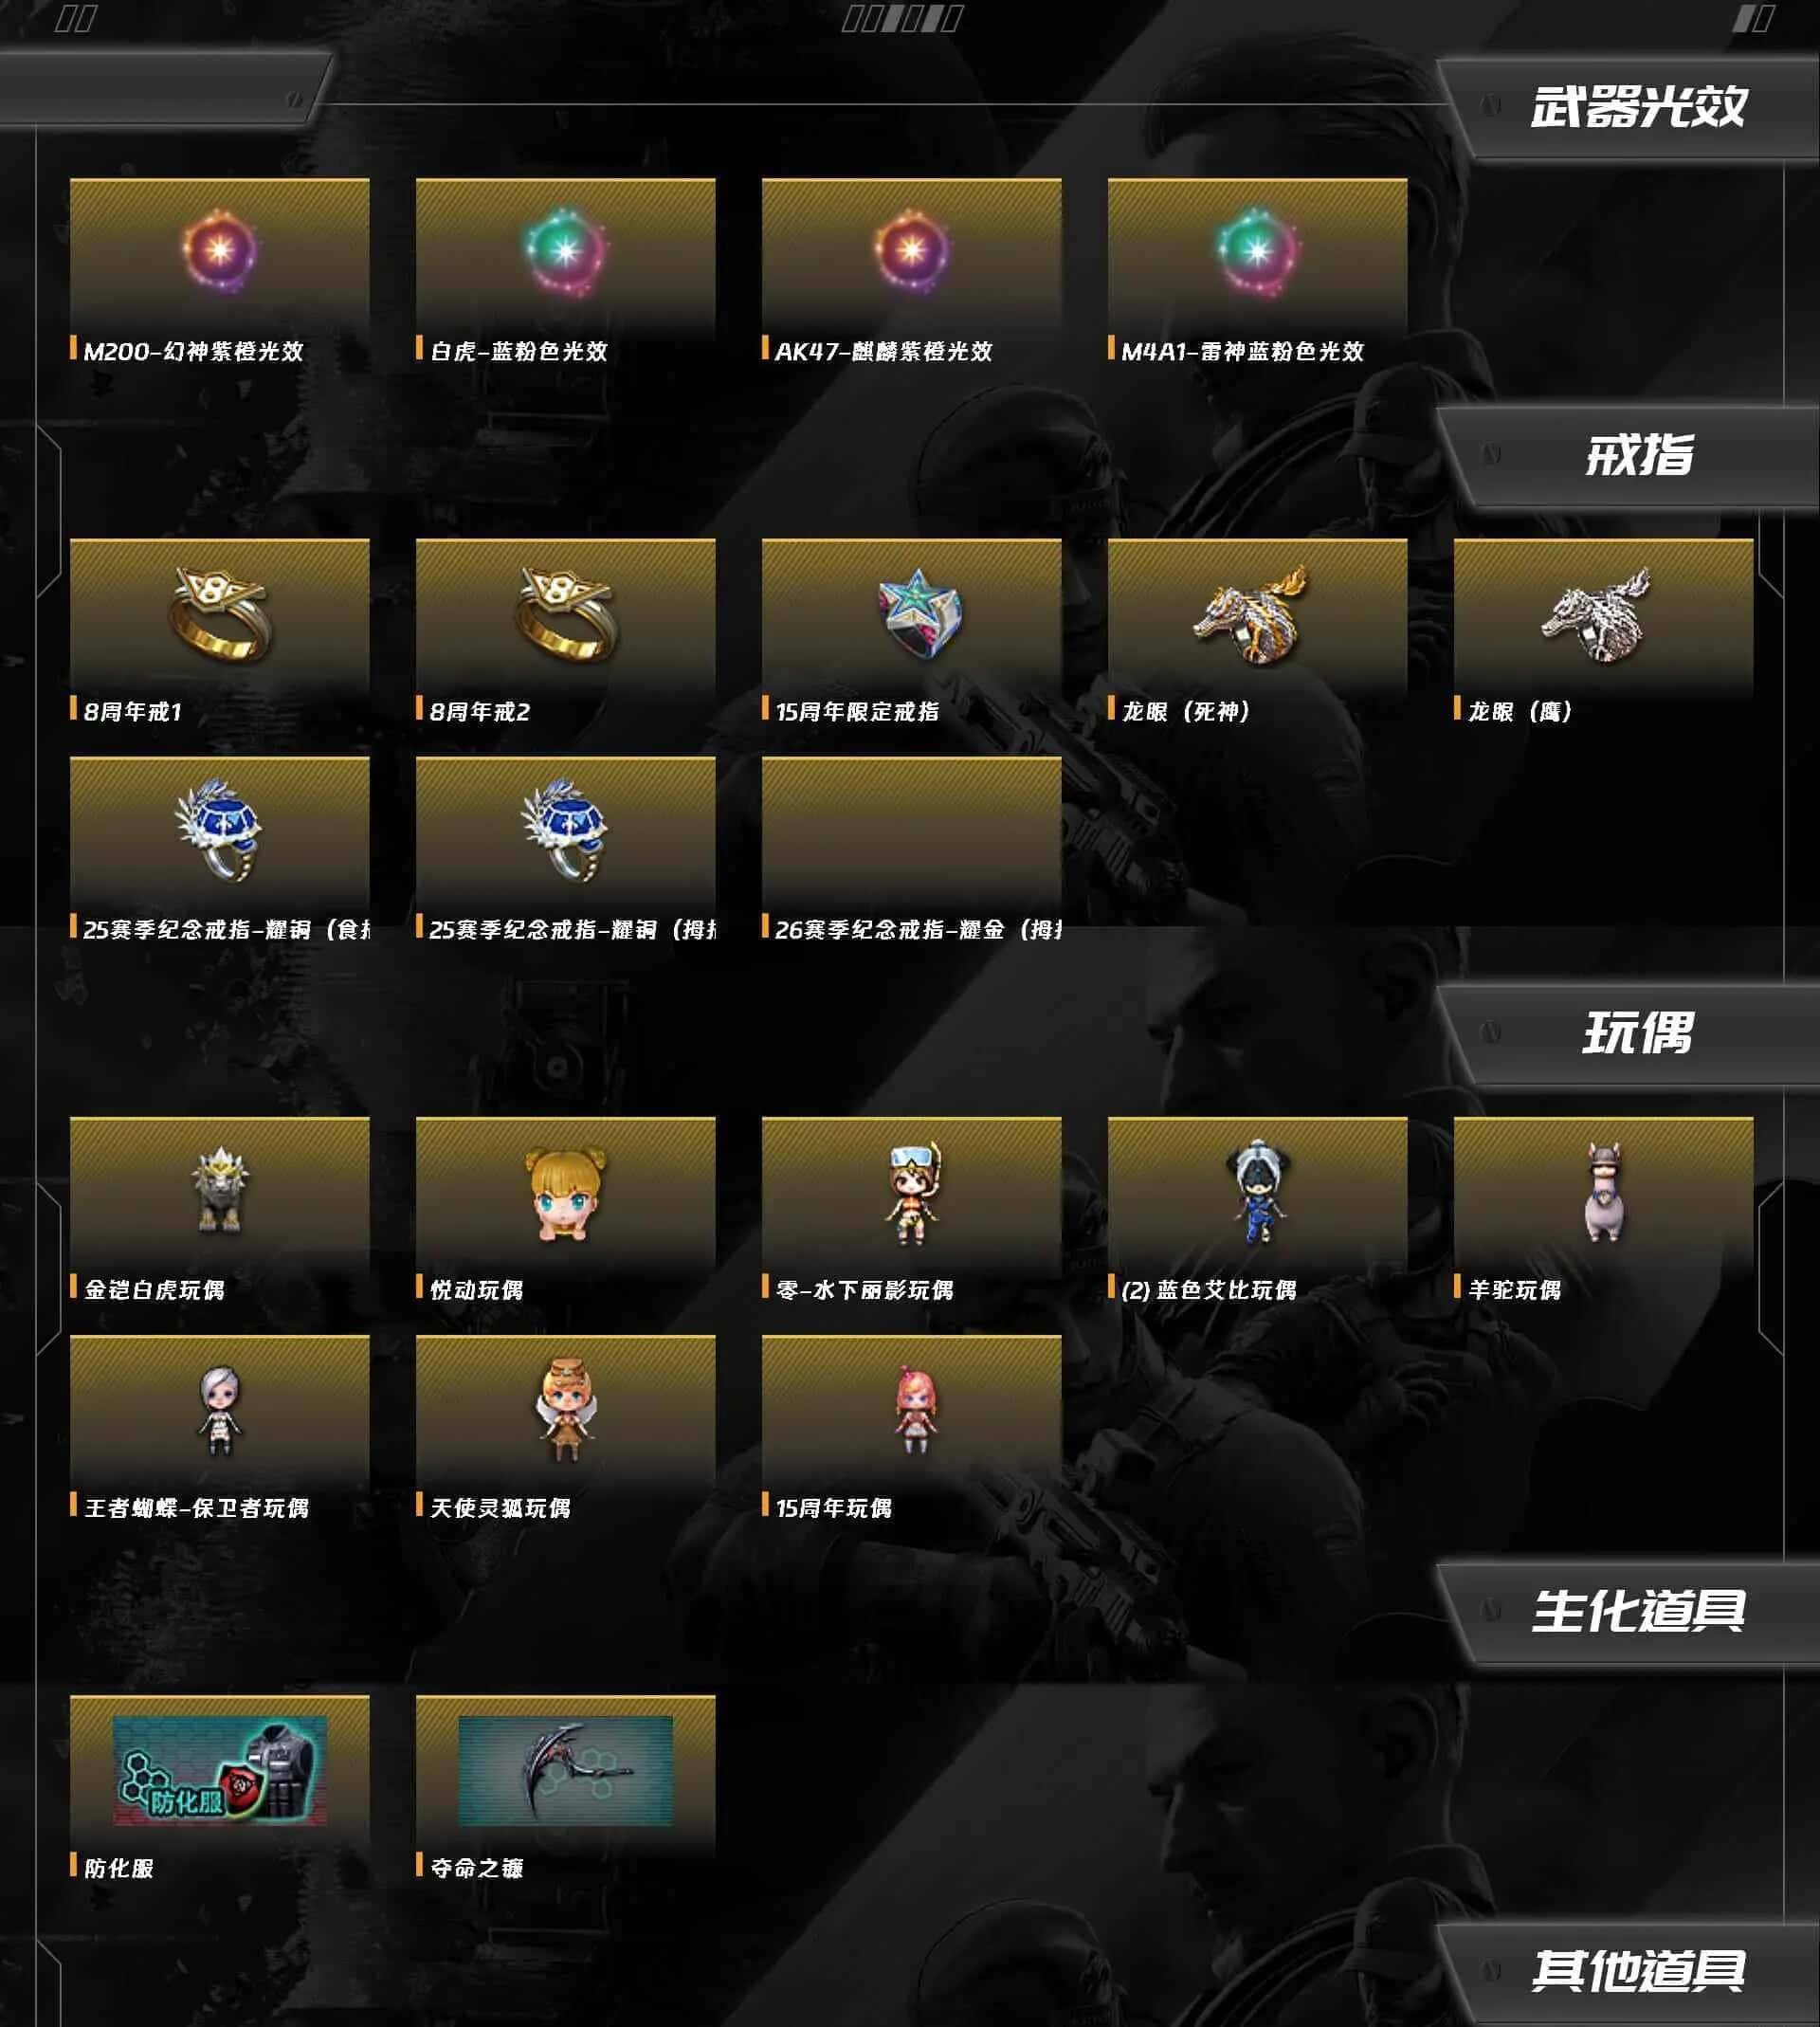Click the AK47-麒麟紫橙光效 label
Image resolution: width=1820 pixels, height=2027 pixels.
883,351
